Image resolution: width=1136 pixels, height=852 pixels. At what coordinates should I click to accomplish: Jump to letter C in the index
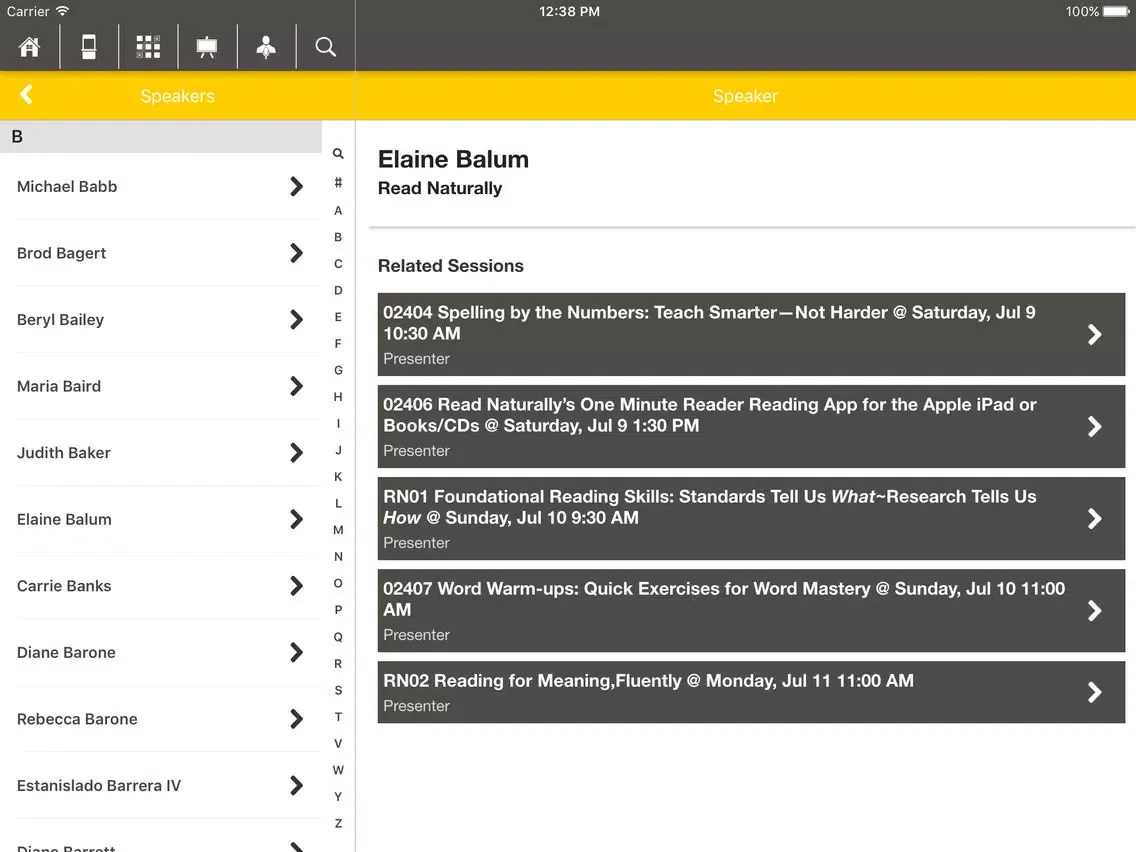pyautogui.click(x=338, y=264)
